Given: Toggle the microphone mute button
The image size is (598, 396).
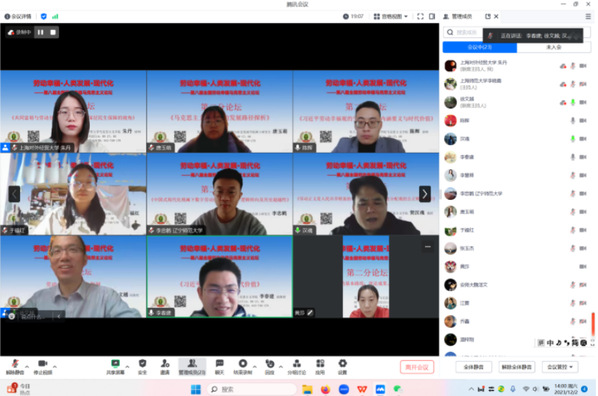Looking at the screenshot, I should click(15, 367).
